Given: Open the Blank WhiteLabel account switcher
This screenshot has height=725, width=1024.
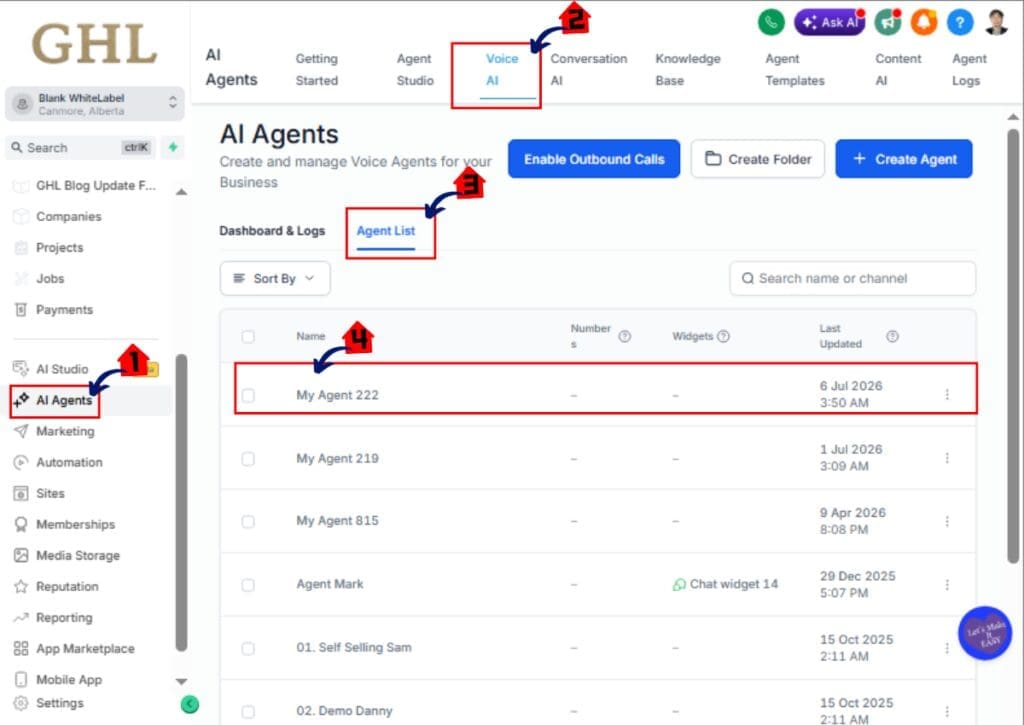Looking at the screenshot, I should click(x=95, y=104).
